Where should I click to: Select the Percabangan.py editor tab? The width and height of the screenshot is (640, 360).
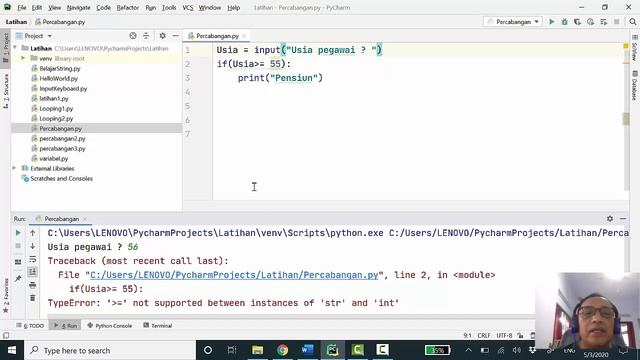pyautogui.click(x=217, y=36)
